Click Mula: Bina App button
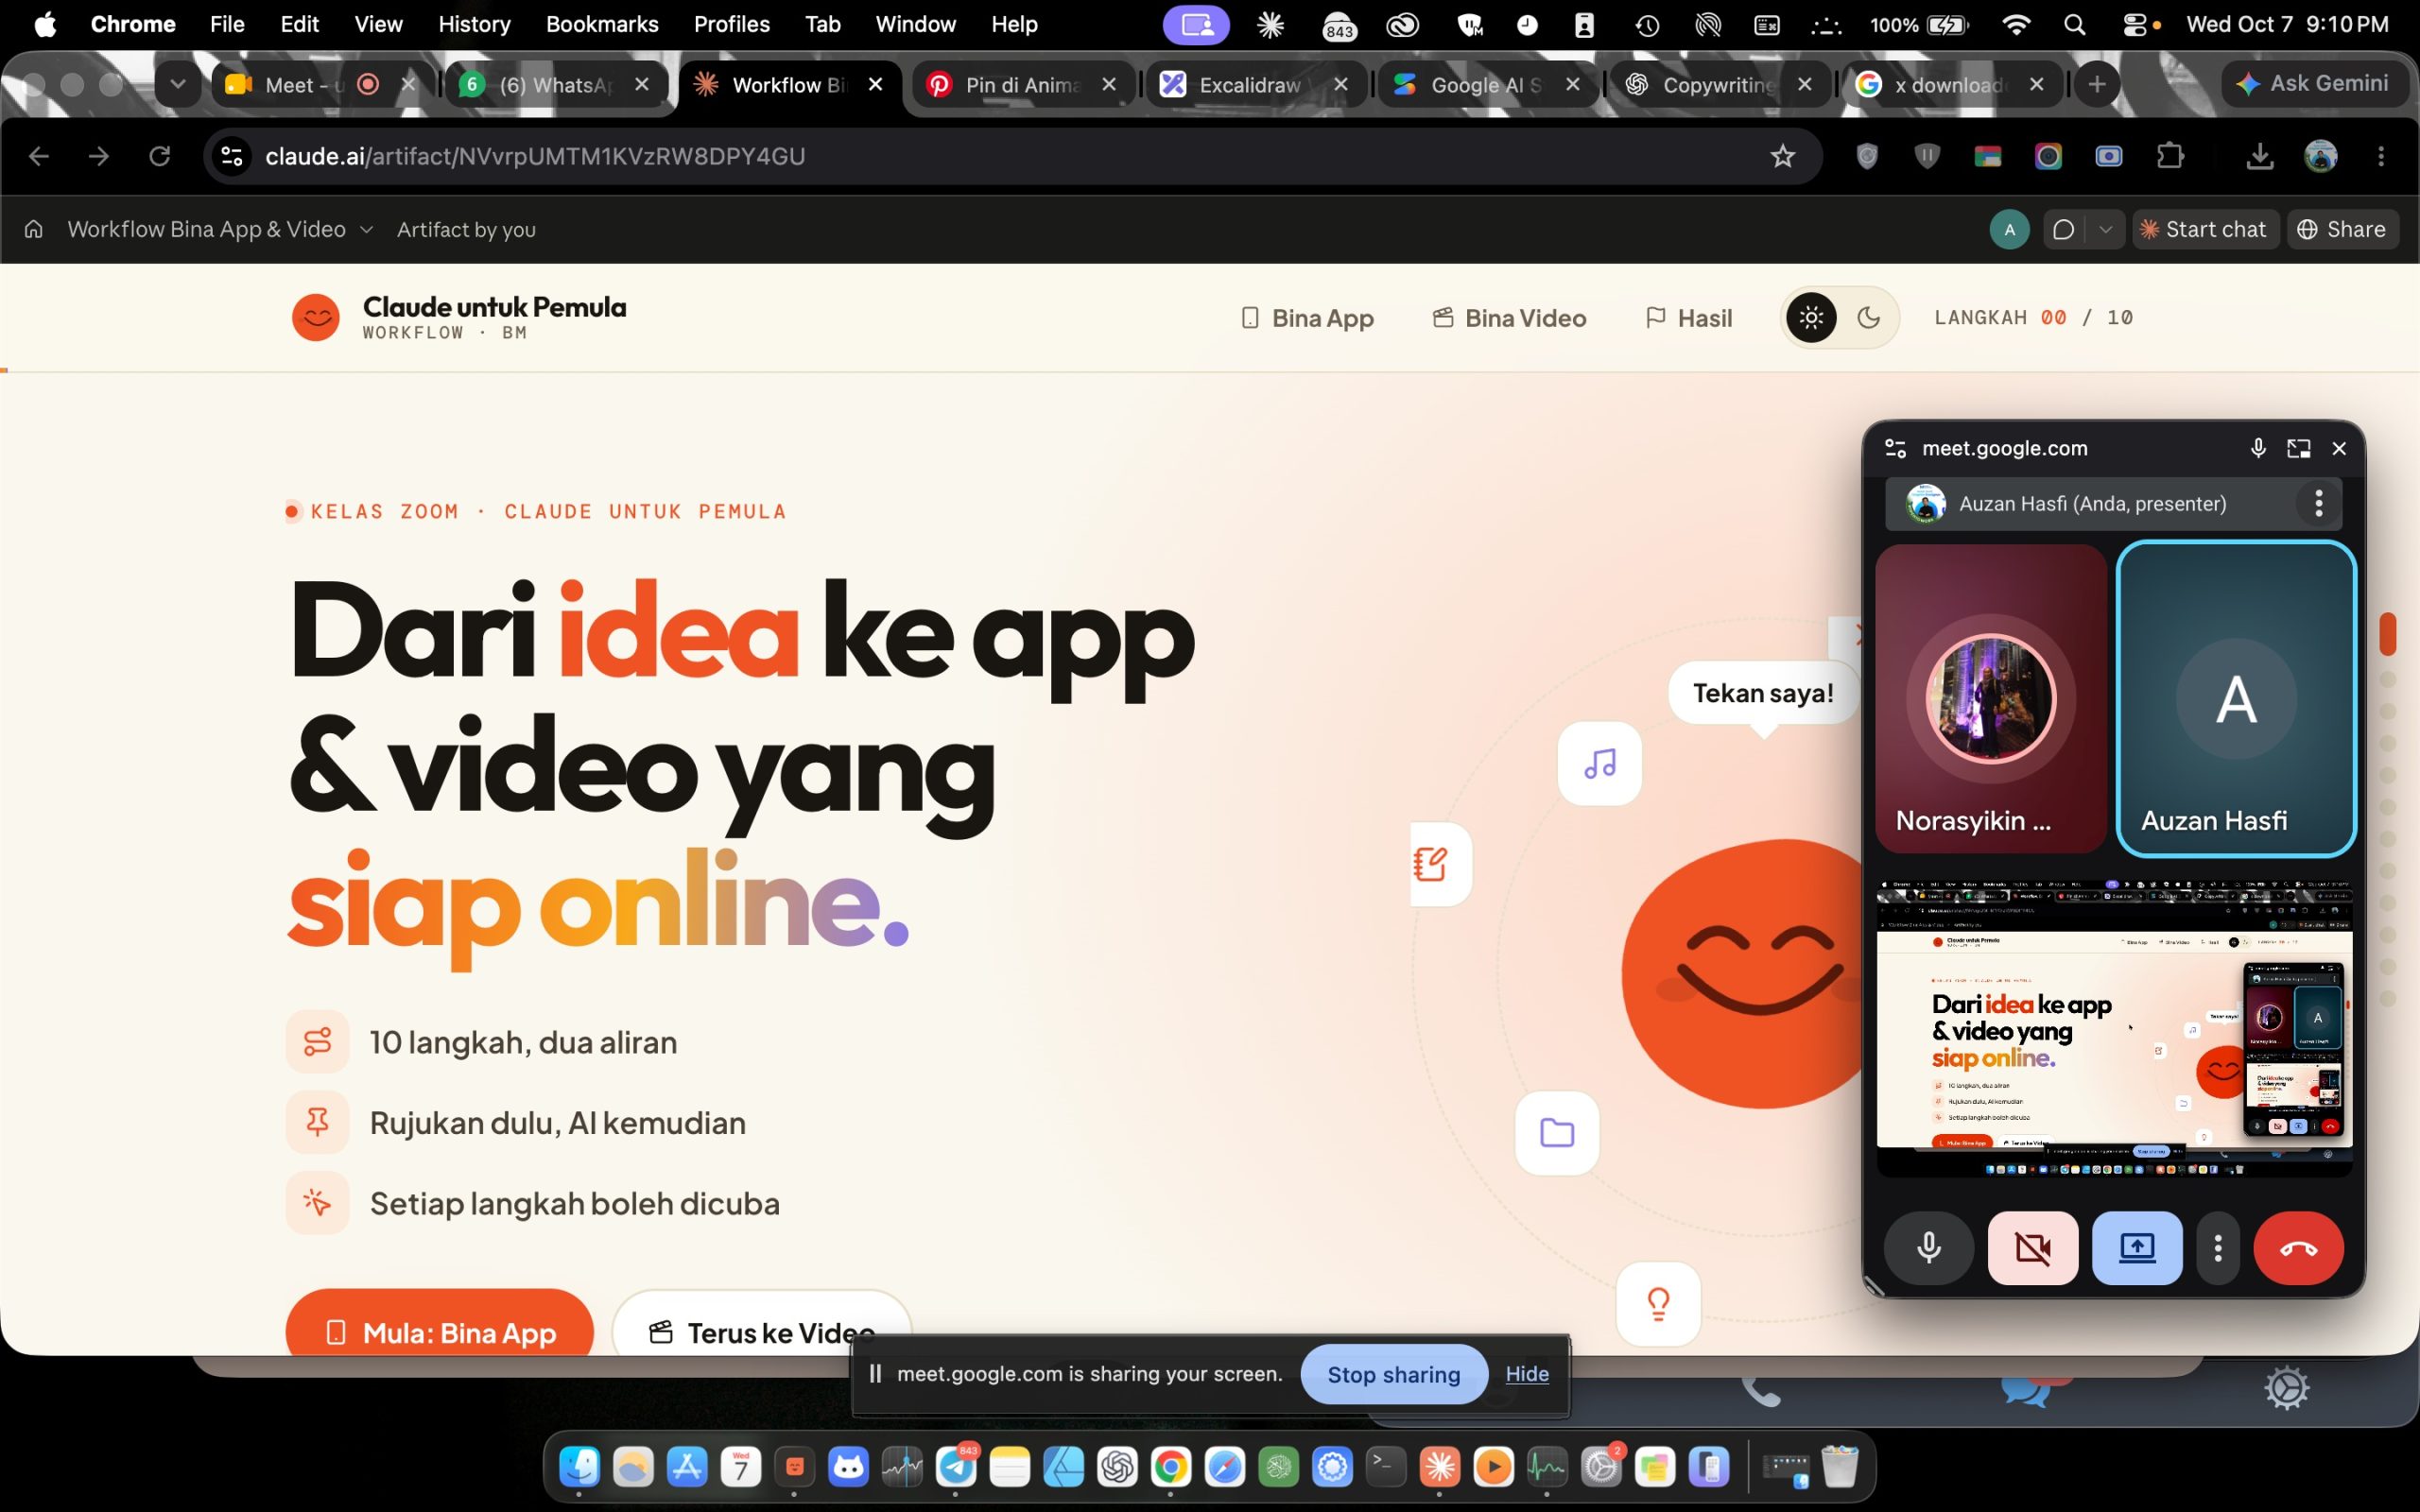Screen dimensions: 2420x1512 pos(440,1325)
